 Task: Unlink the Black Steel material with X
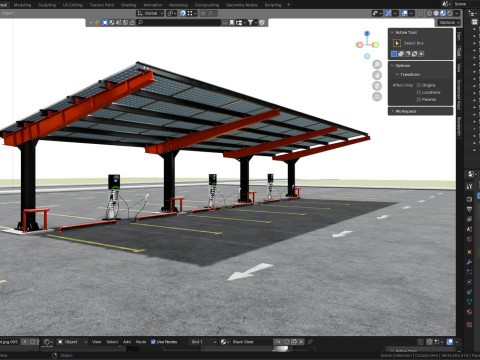click(x=301, y=342)
